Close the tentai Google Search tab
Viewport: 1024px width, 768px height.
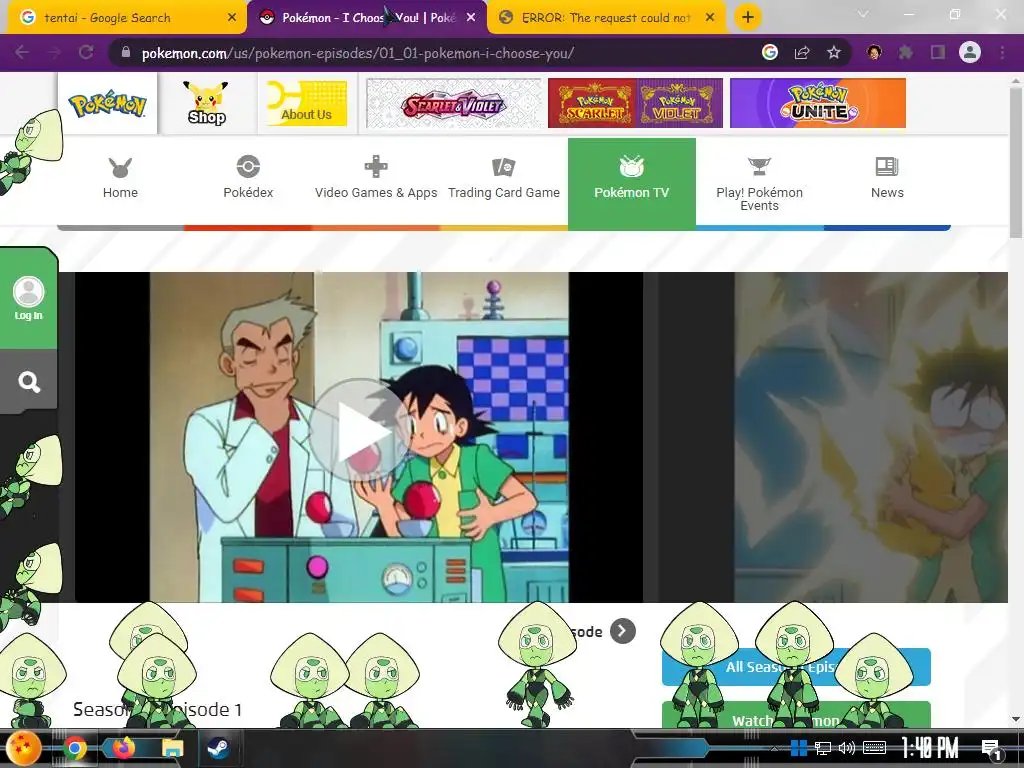232,18
